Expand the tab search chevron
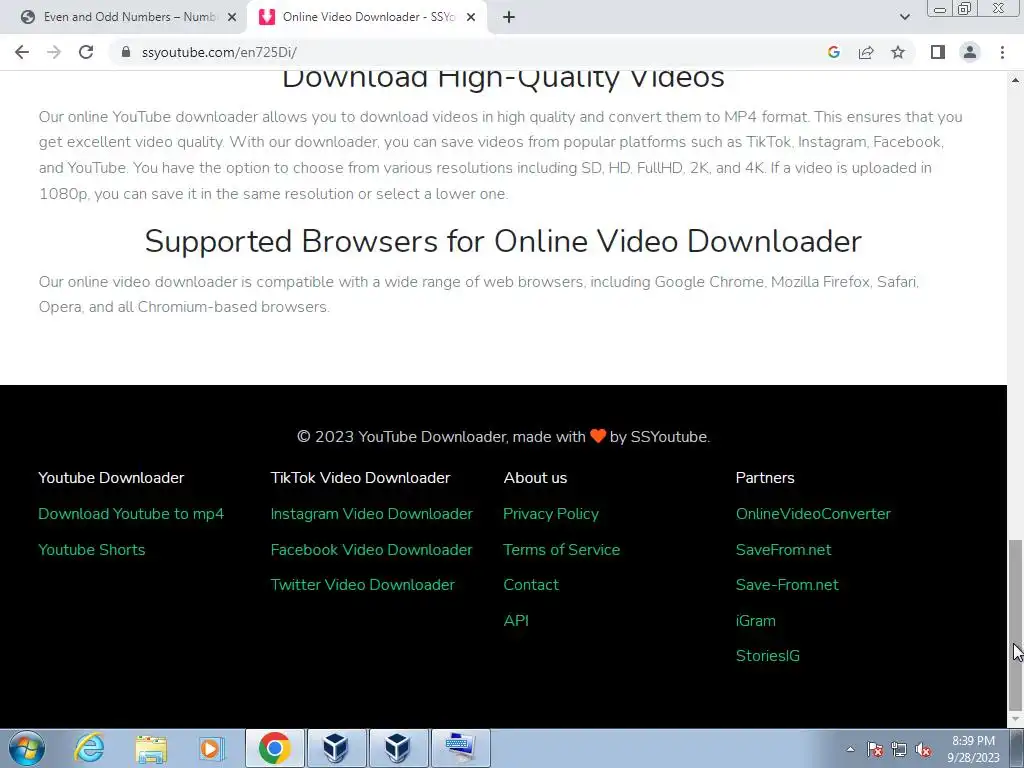 click(904, 17)
